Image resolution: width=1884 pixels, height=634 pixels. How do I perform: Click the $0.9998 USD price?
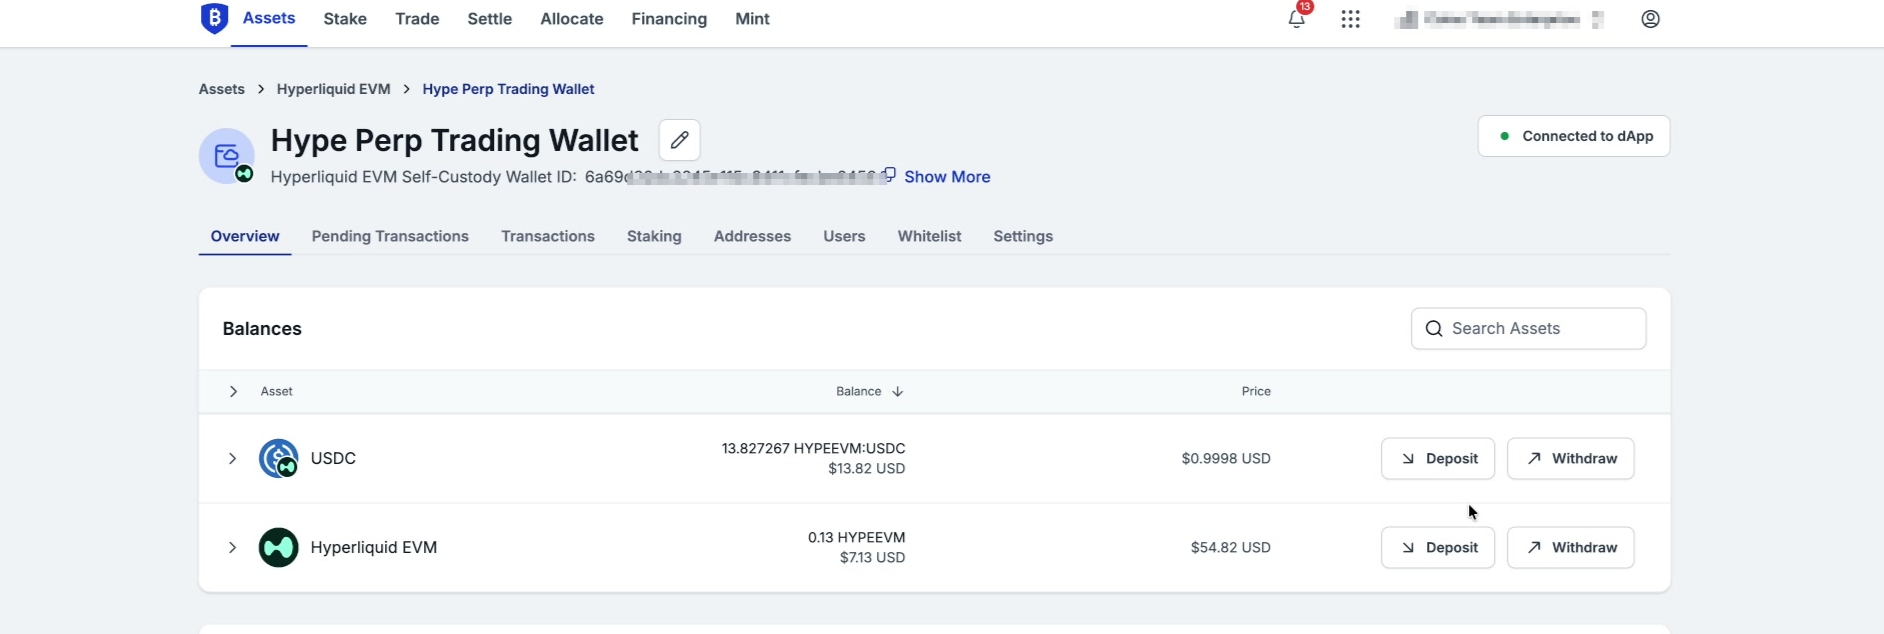pyautogui.click(x=1226, y=458)
